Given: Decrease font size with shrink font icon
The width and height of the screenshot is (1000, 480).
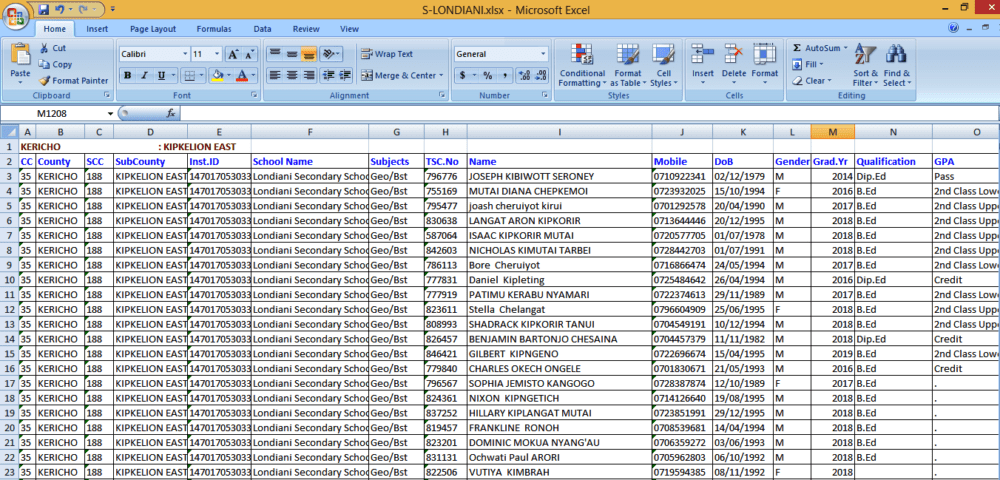Looking at the screenshot, I should tap(249, 54).
